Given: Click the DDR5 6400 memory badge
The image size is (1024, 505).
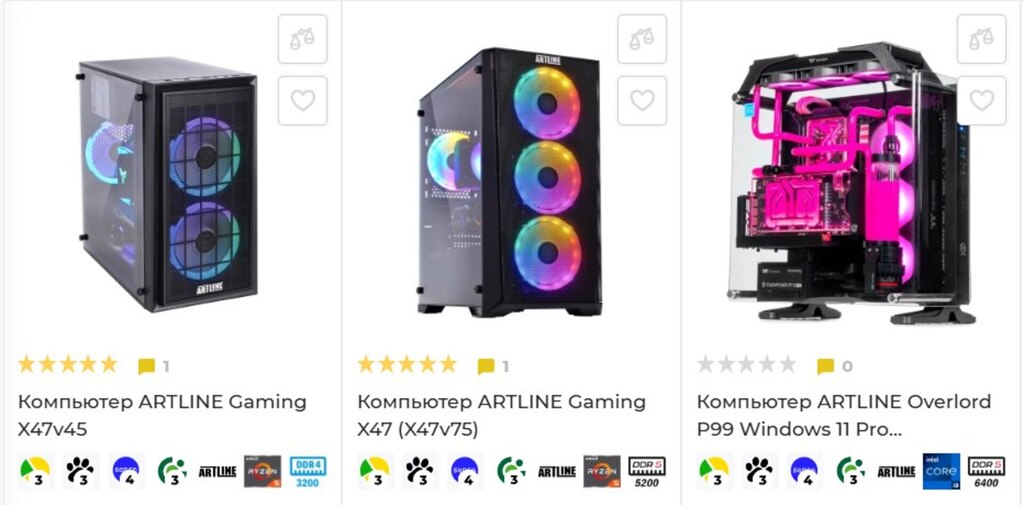Looking at the screenshot, I should click(986, 472).
